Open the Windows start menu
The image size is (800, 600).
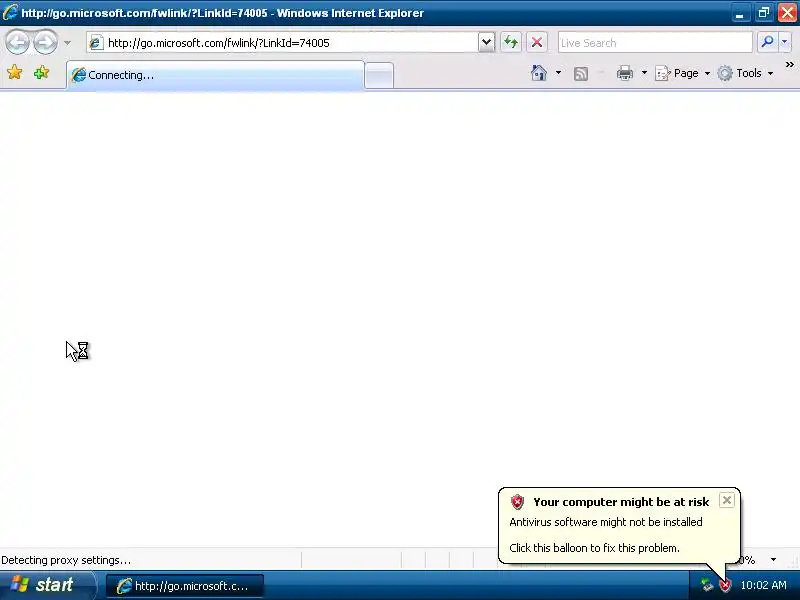click(47, 585)
